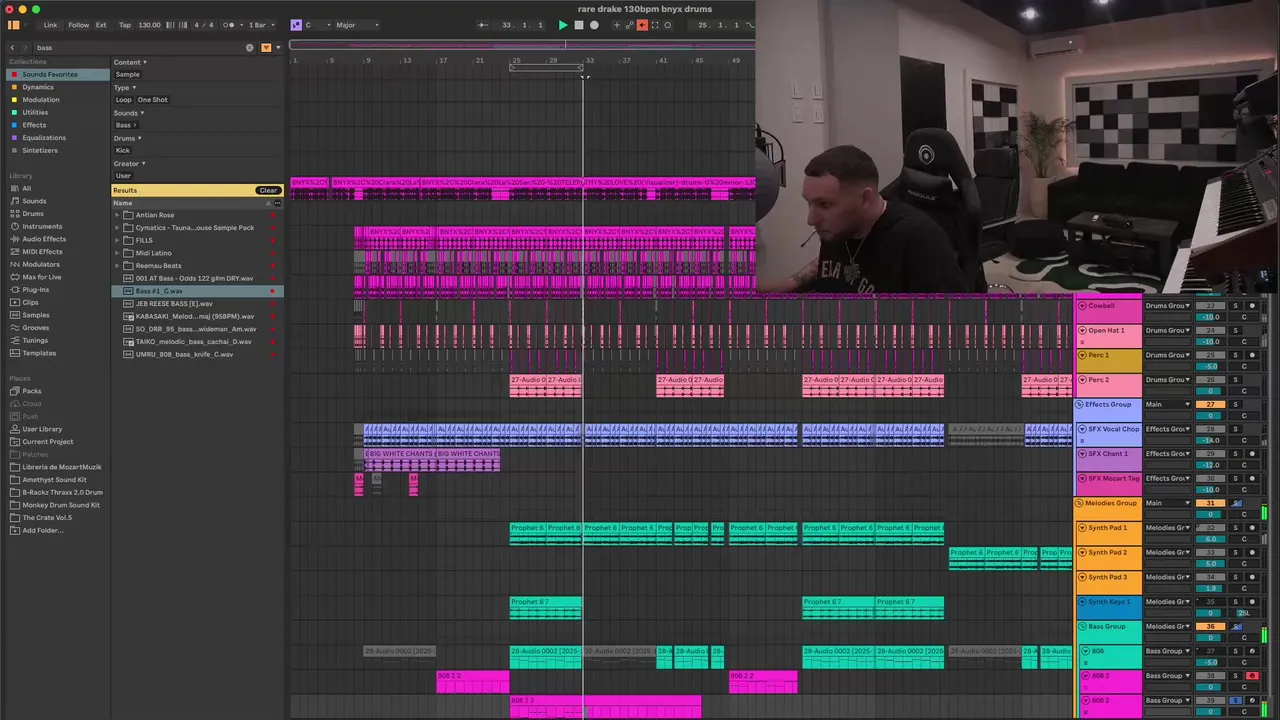The width and height of the screenshot is (1280, 720).
Task: Click the arrangement loop brace marker
Action: [x=547, y=68]
